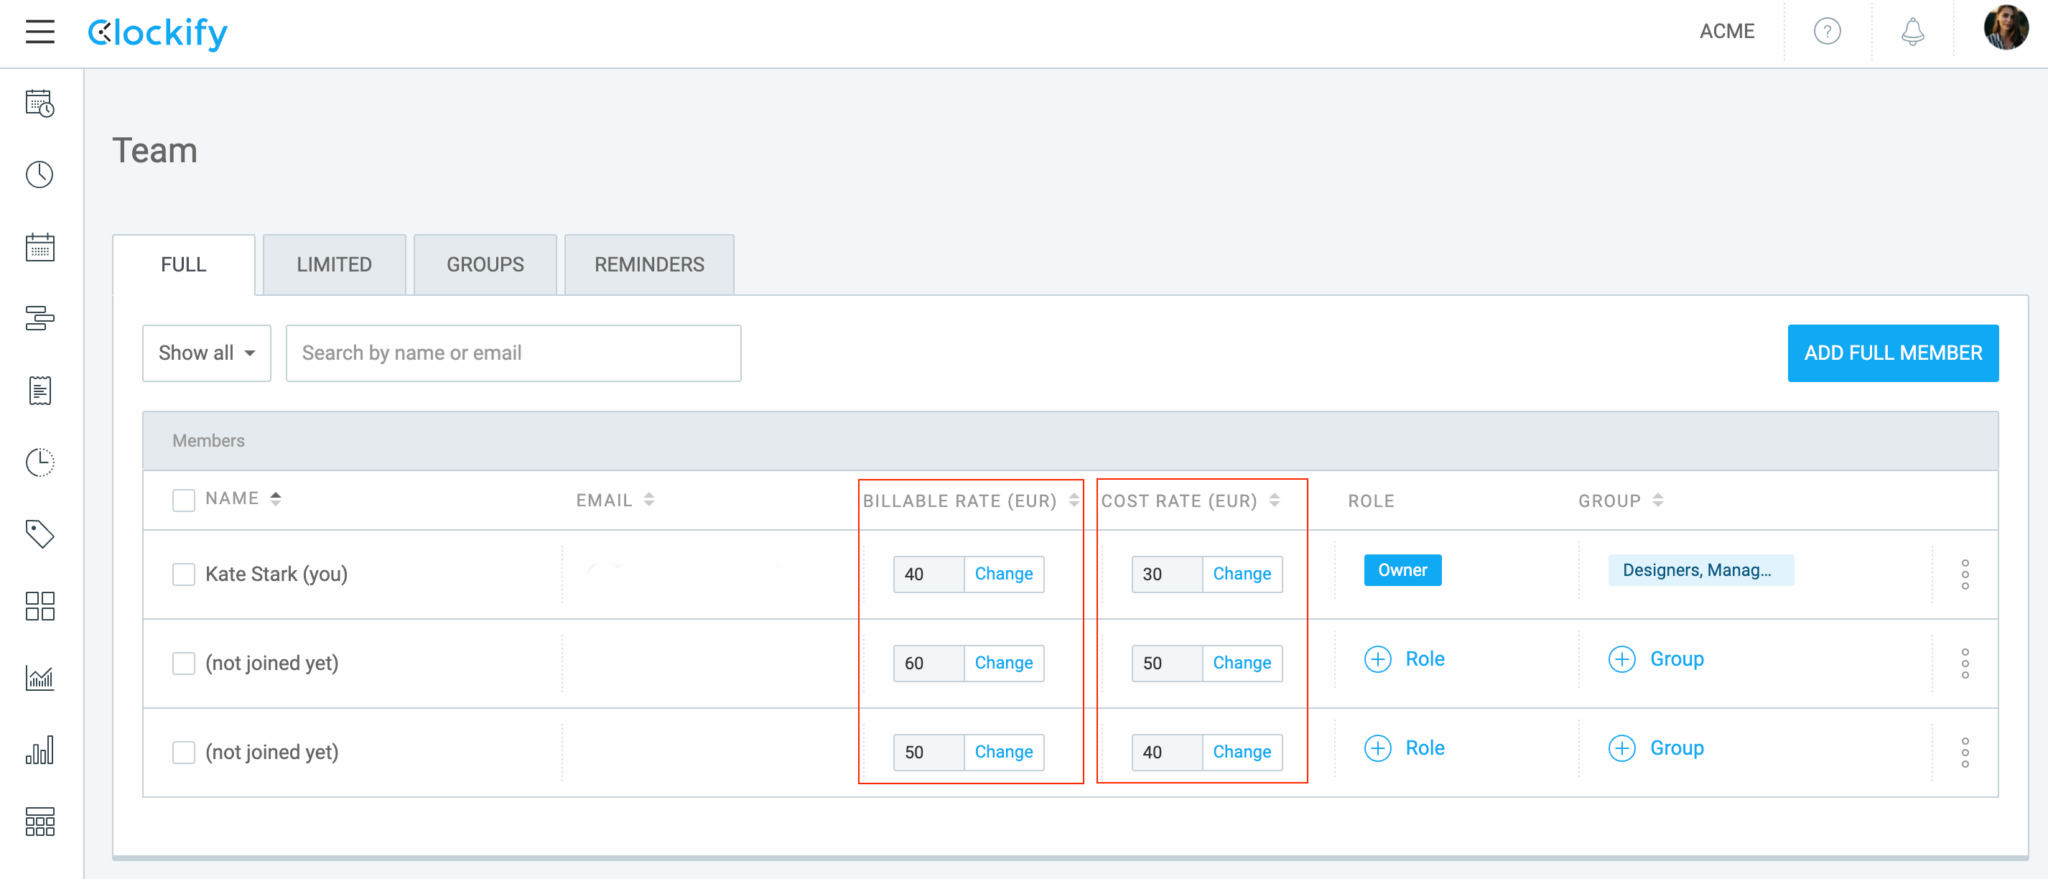This screenshot has height=879, width=2048.
Task: Sort by Billable Rate column arrows
Action: (x=1074, y=500)
